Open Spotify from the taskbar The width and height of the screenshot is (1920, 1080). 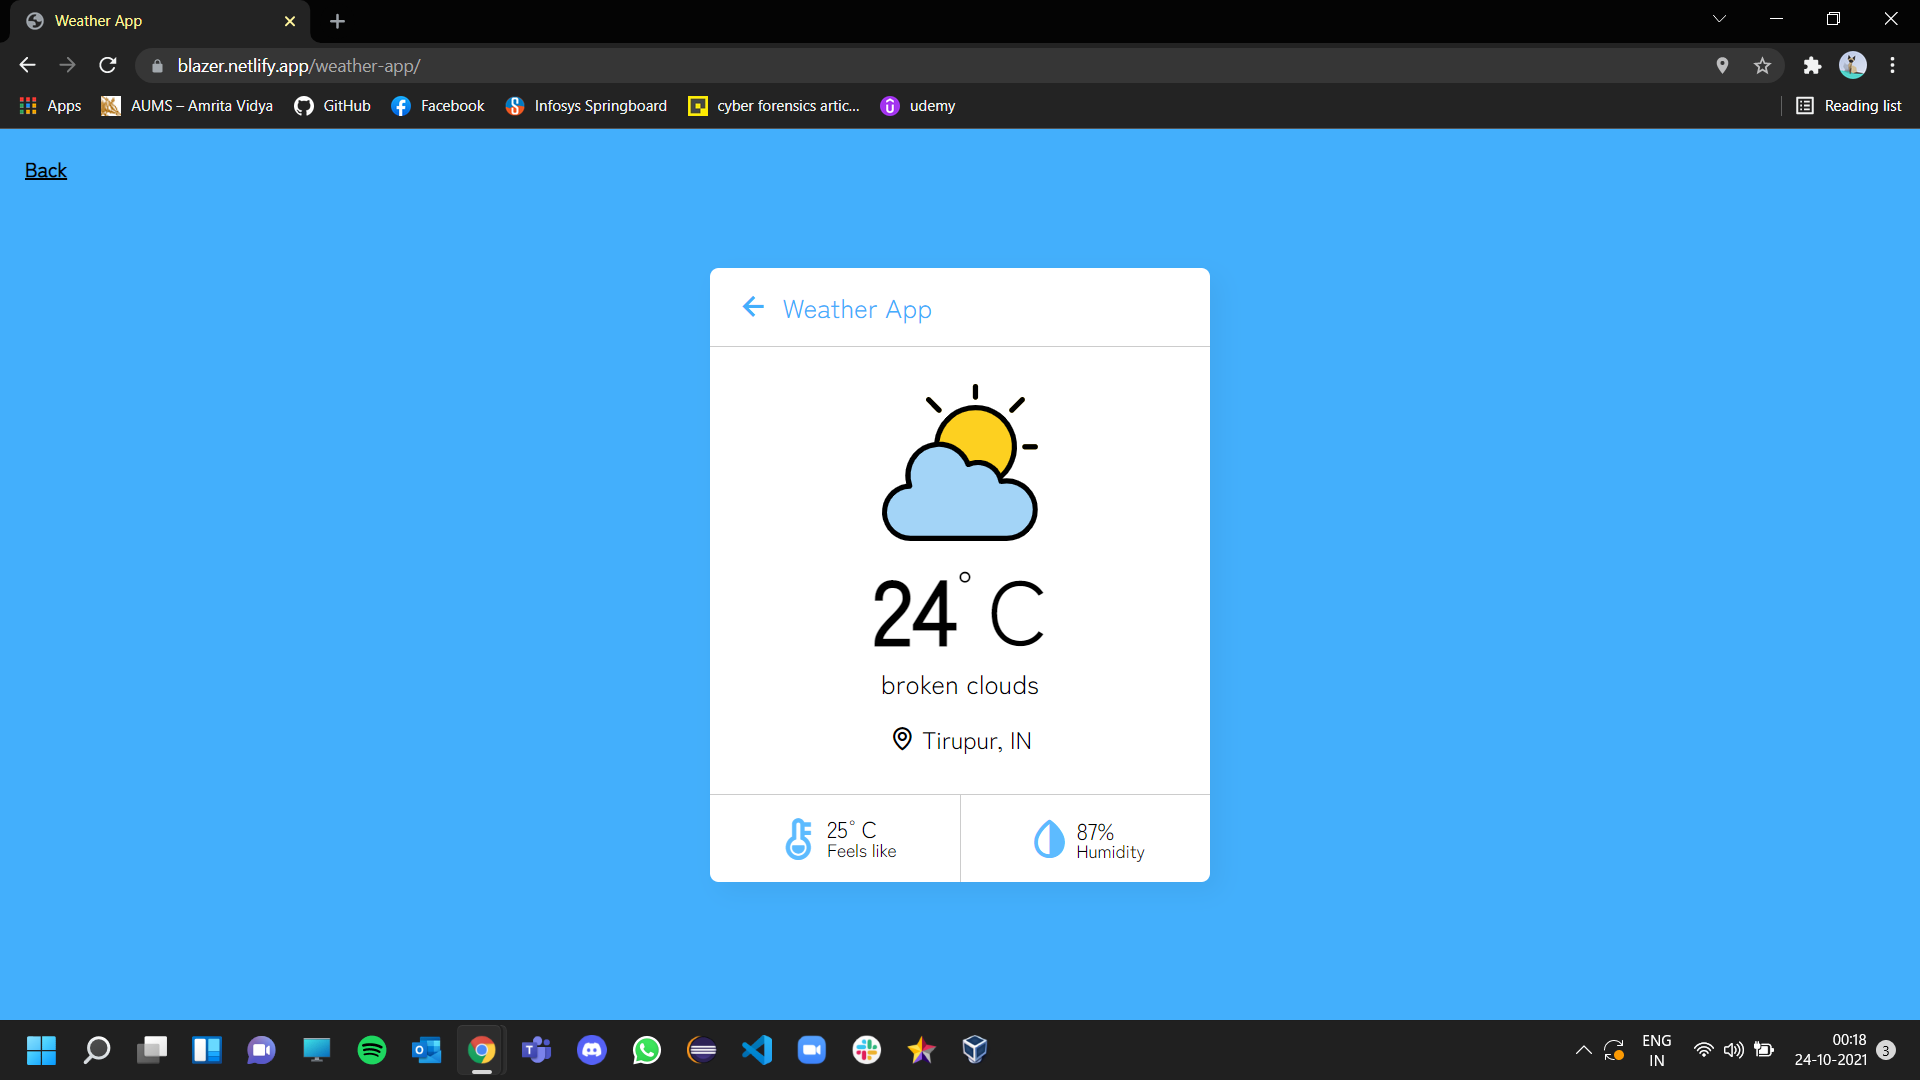tap(372, 1050)
